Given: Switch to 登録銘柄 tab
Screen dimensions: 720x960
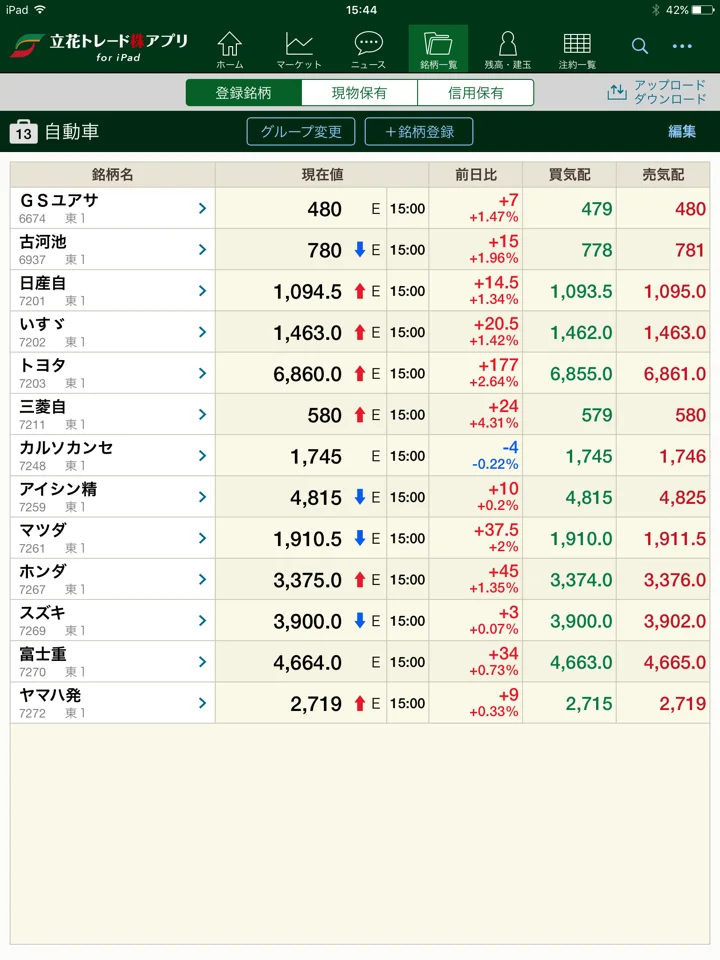Looking at the screenshot, I should 244,92.
